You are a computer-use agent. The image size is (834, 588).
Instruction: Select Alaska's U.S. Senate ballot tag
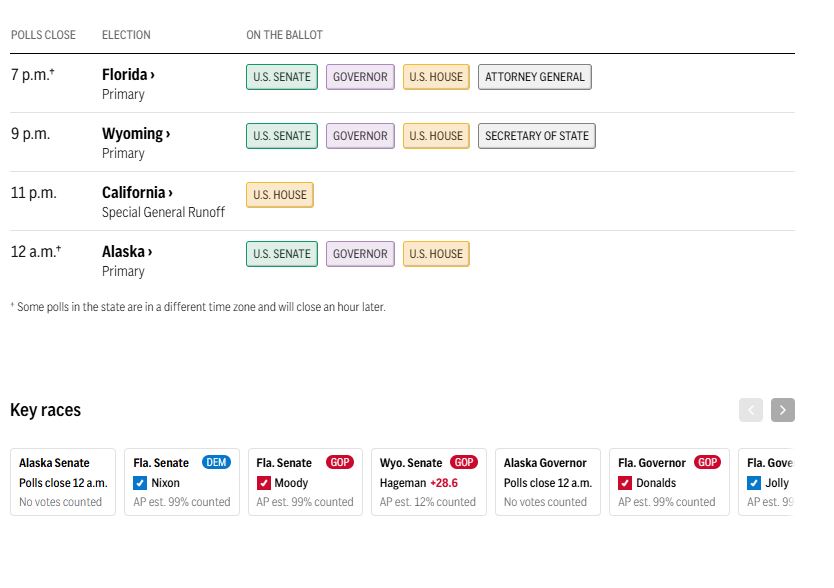[282, 254]
